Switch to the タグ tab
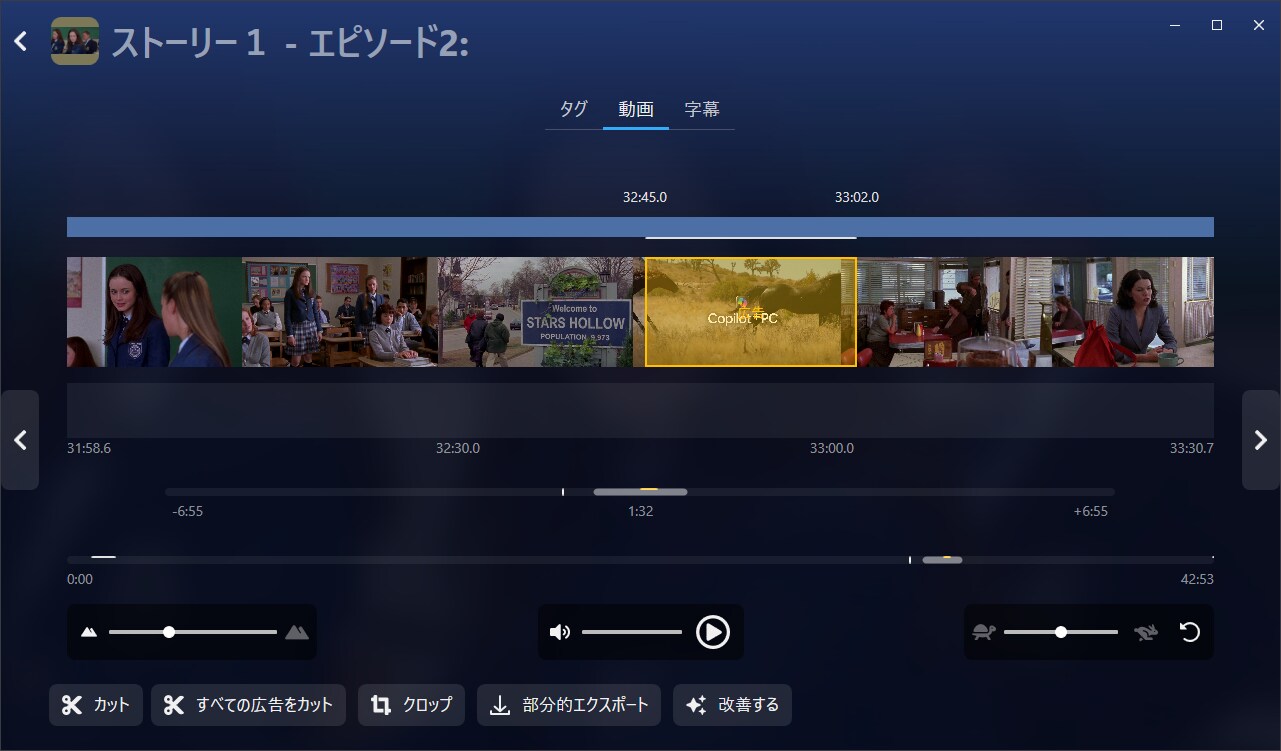1281x751 pixels. pyautogui.click(x=573, y=109)
